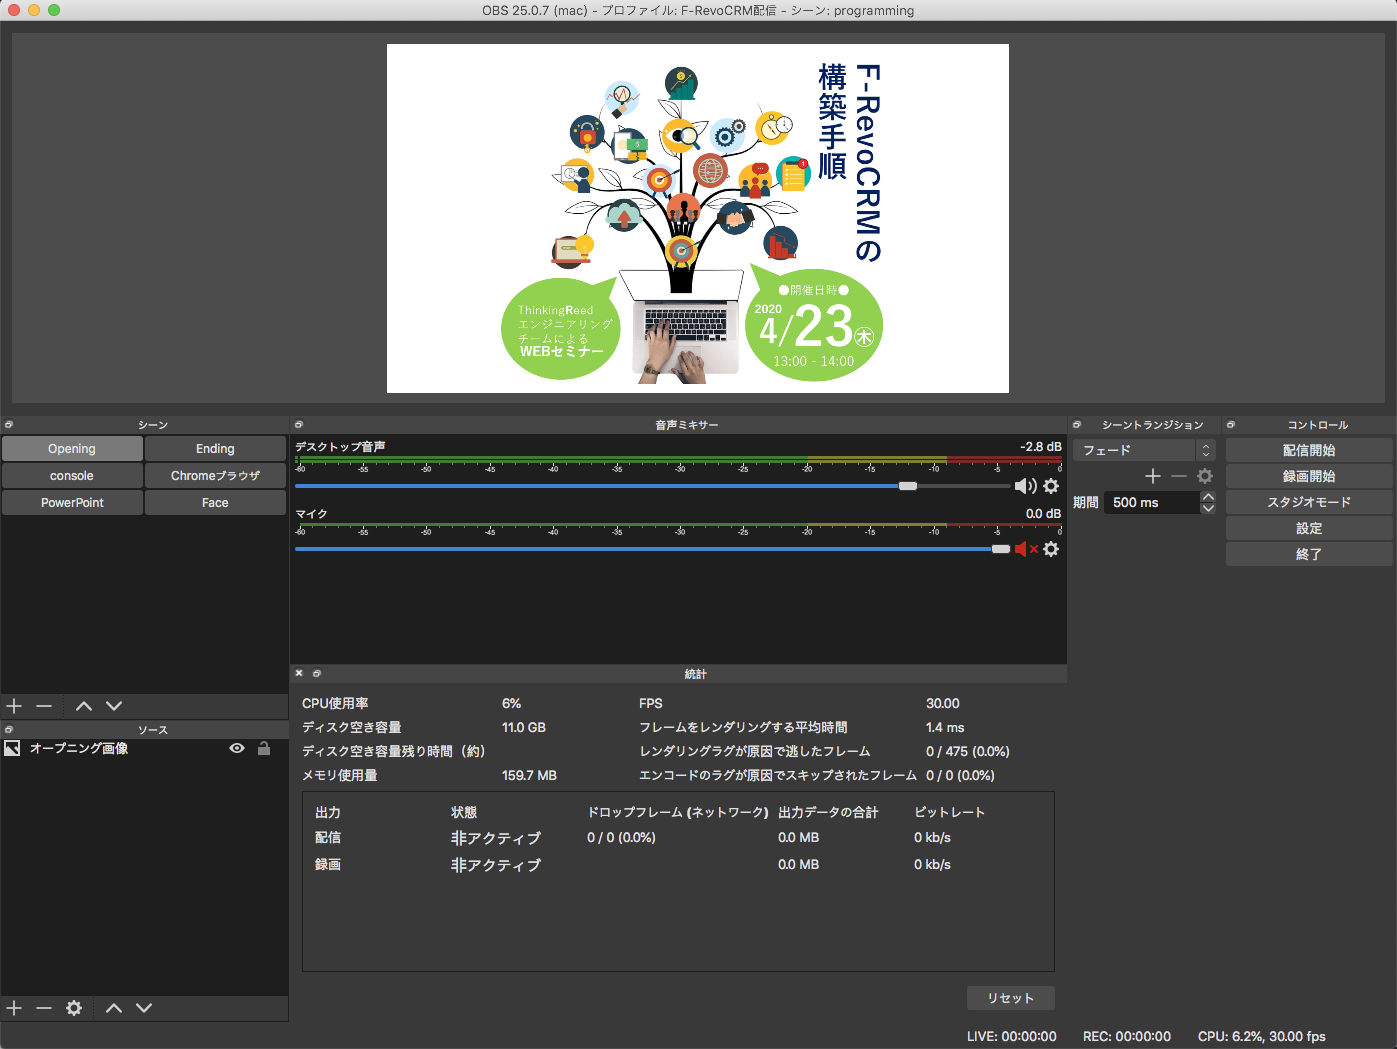Click REC: 00:00:00 in status bar
1397x1049 pixels.
(x=1127, y=1037)
